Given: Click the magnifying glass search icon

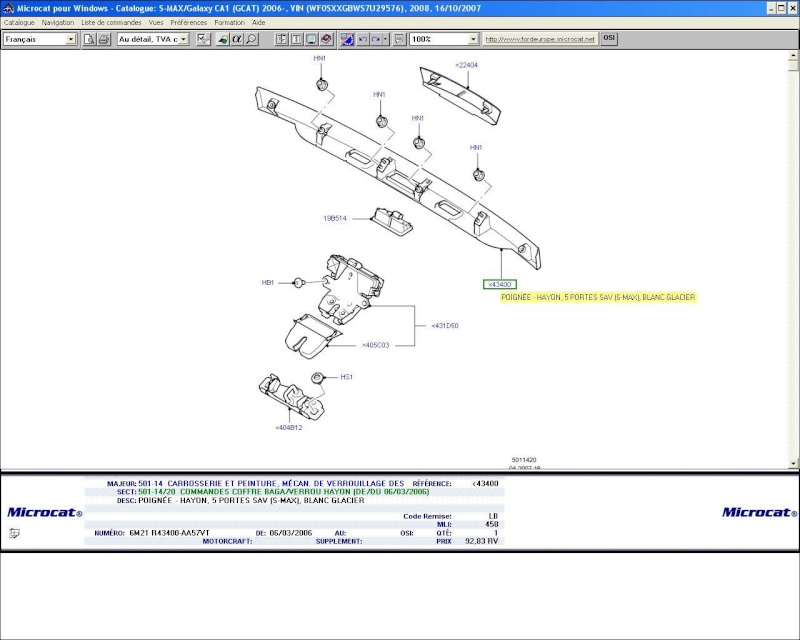Looking at the screenshot, I should point(251,39).
